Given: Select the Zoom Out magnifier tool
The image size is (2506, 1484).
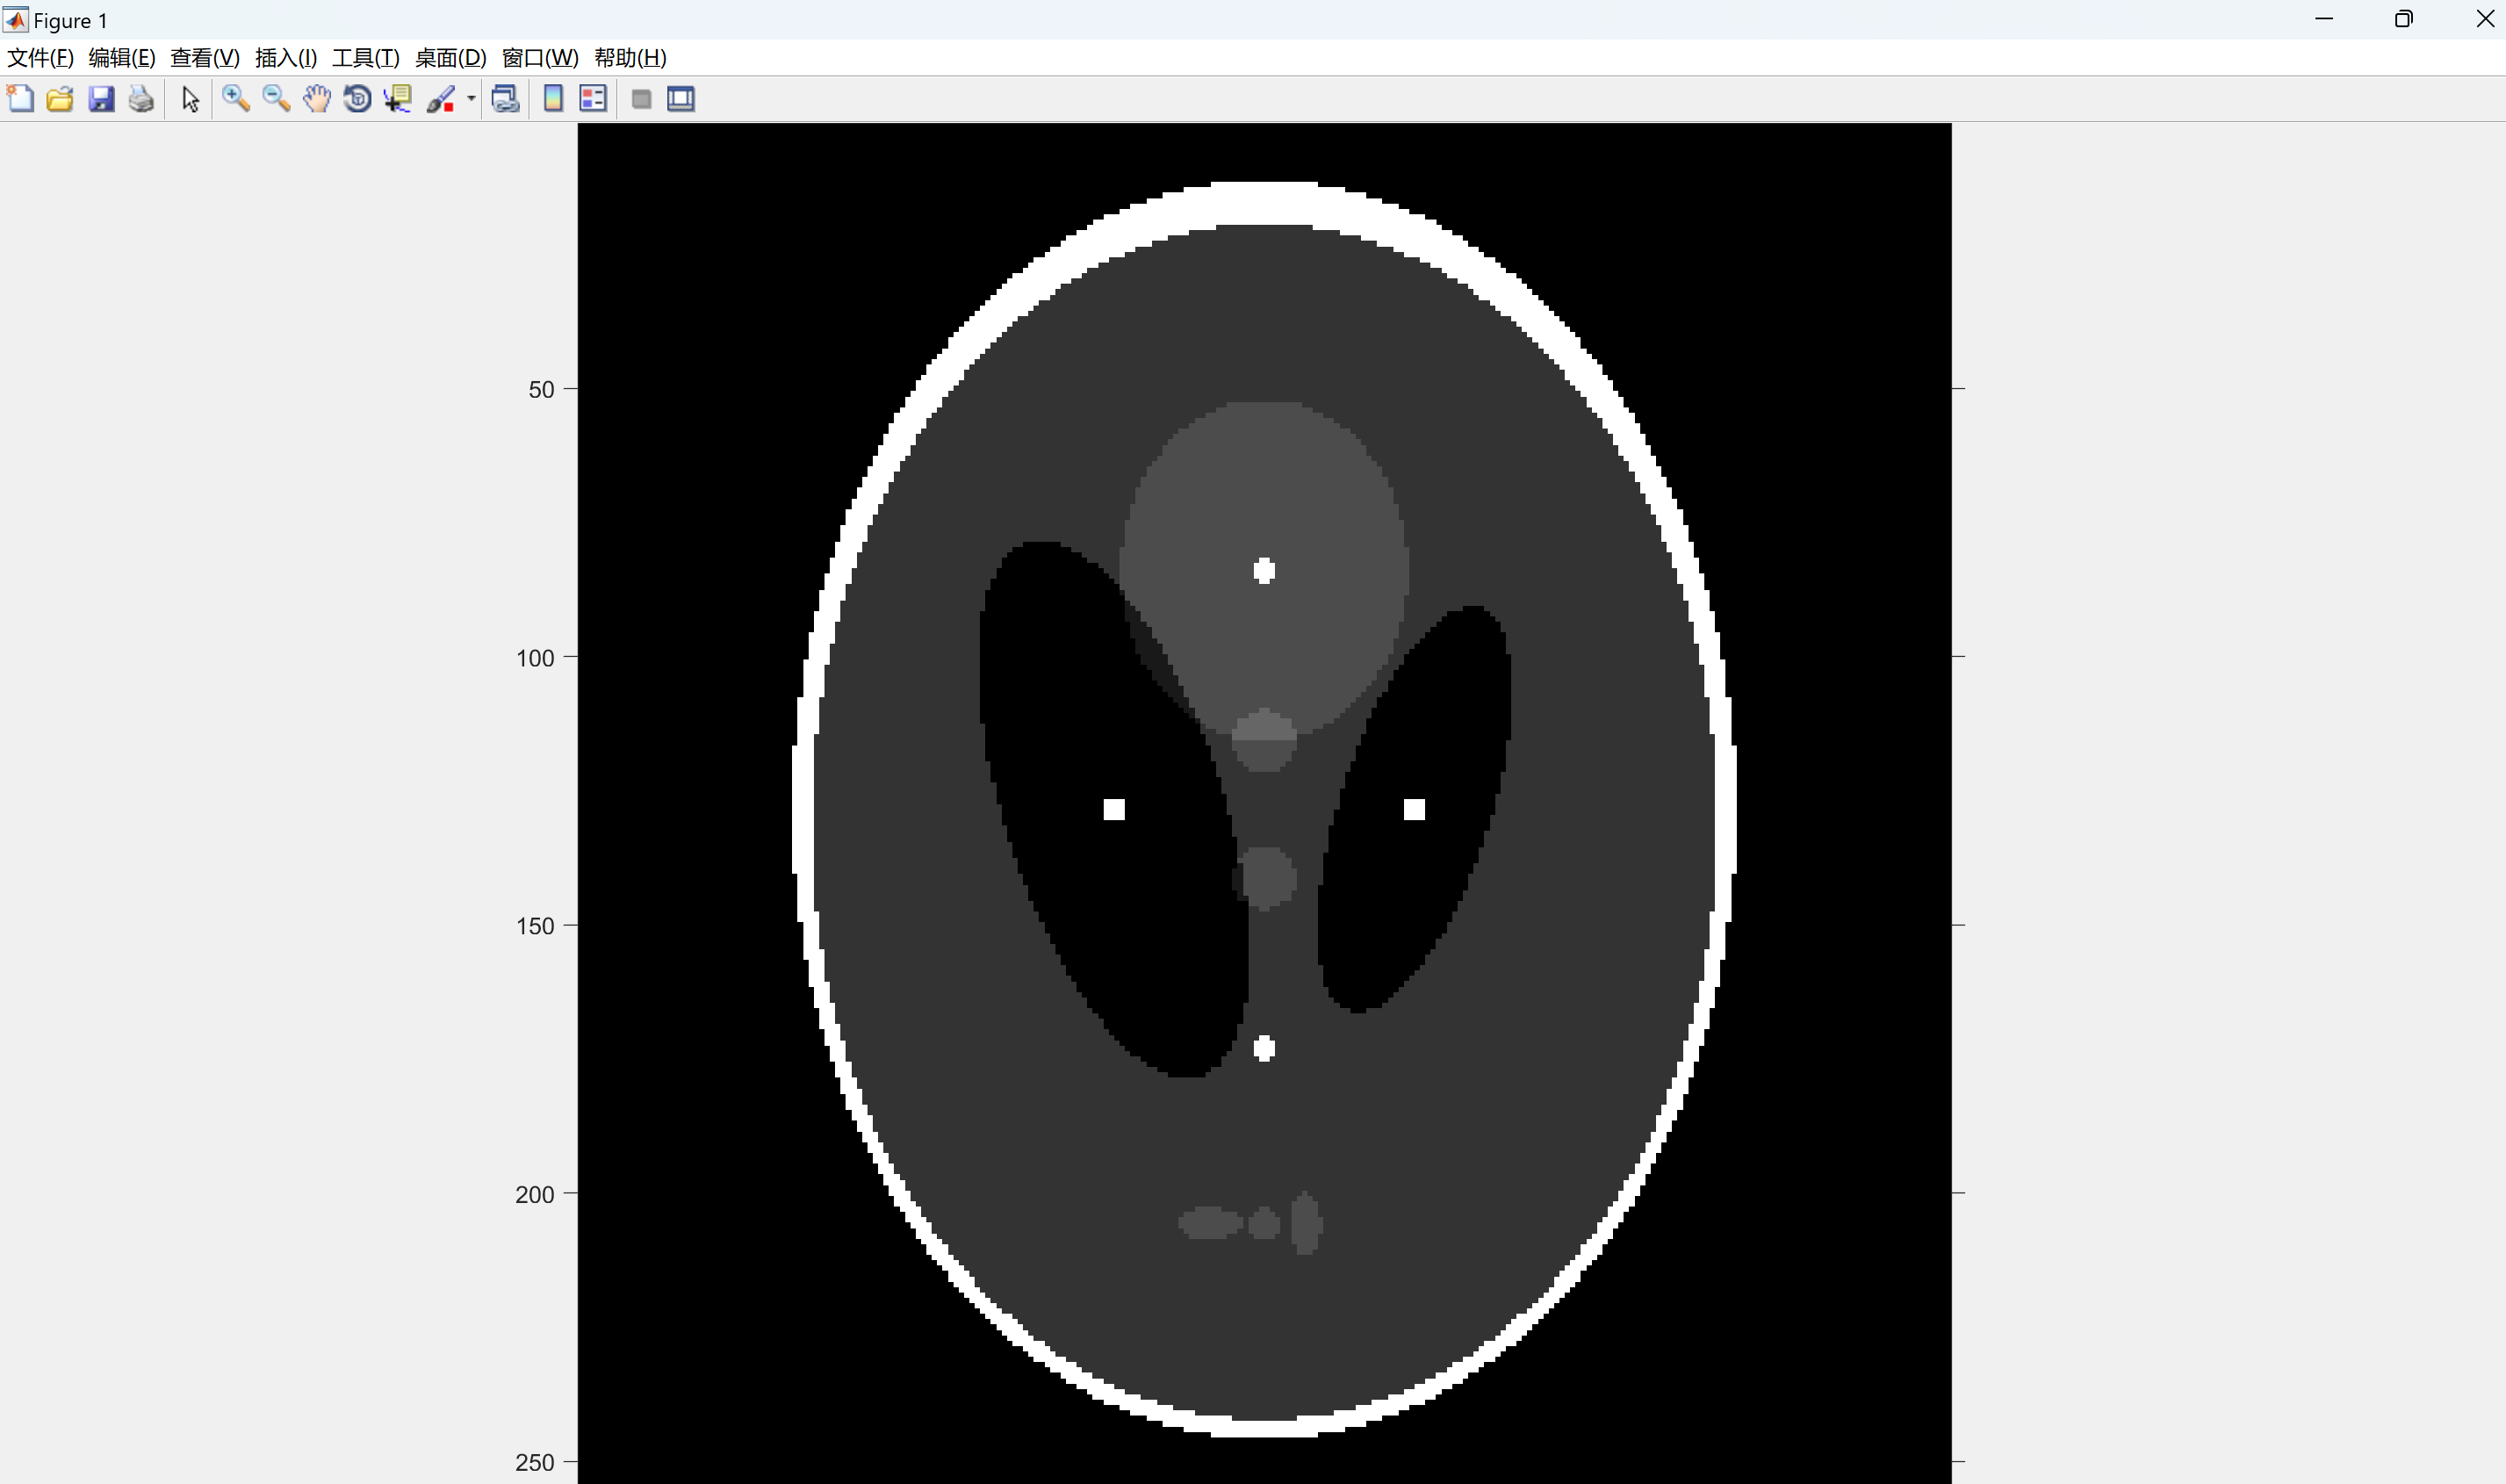Looking at the screenshot, I should 276,99.
